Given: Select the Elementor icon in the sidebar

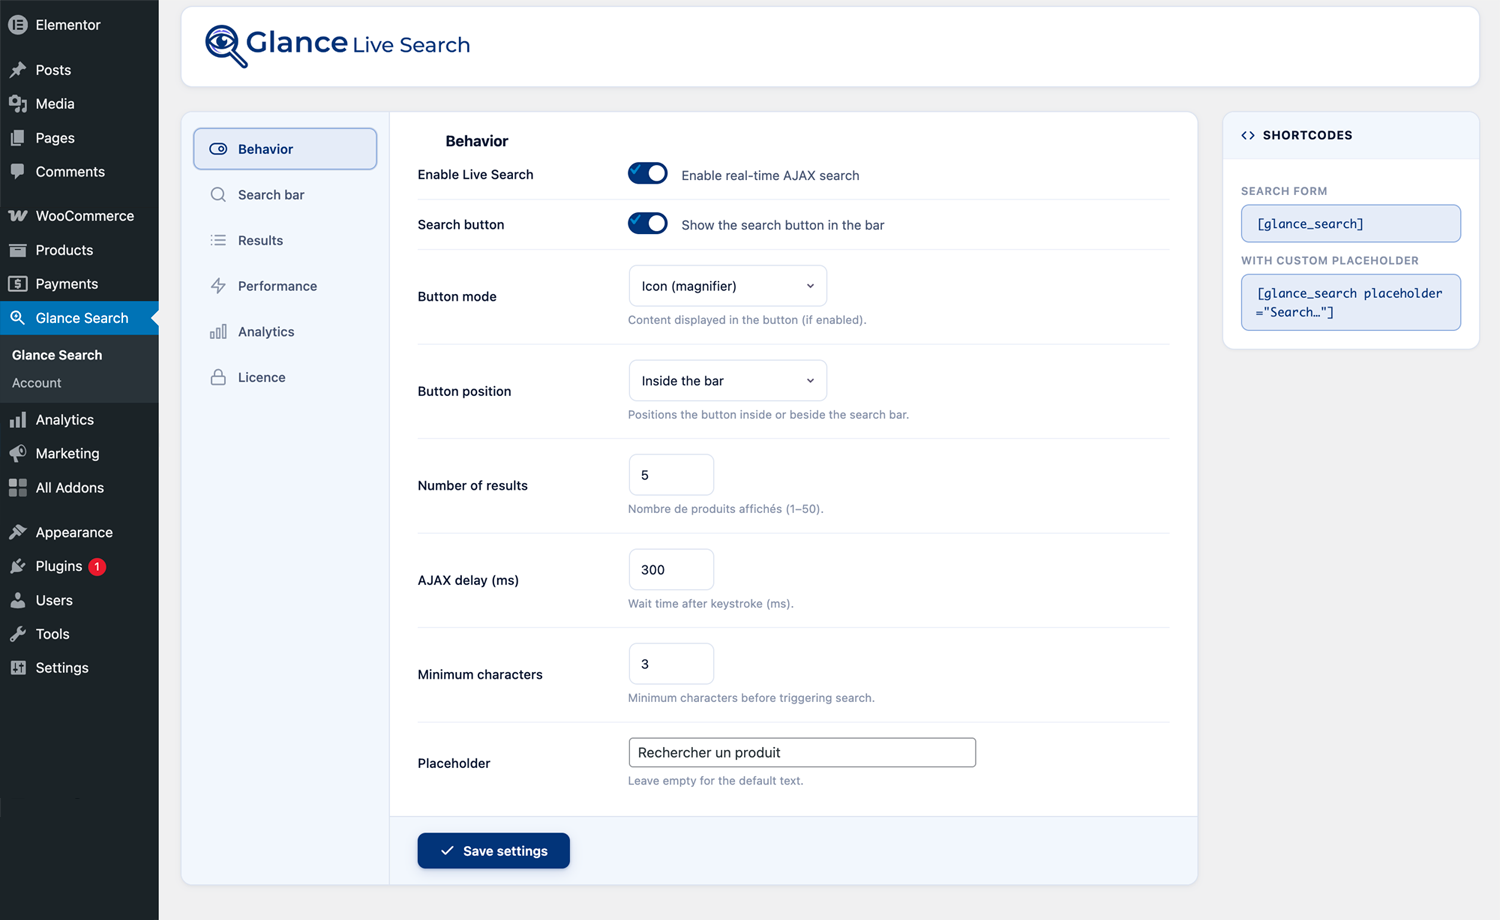Looking at the screenshot, I should pos(17,23).
